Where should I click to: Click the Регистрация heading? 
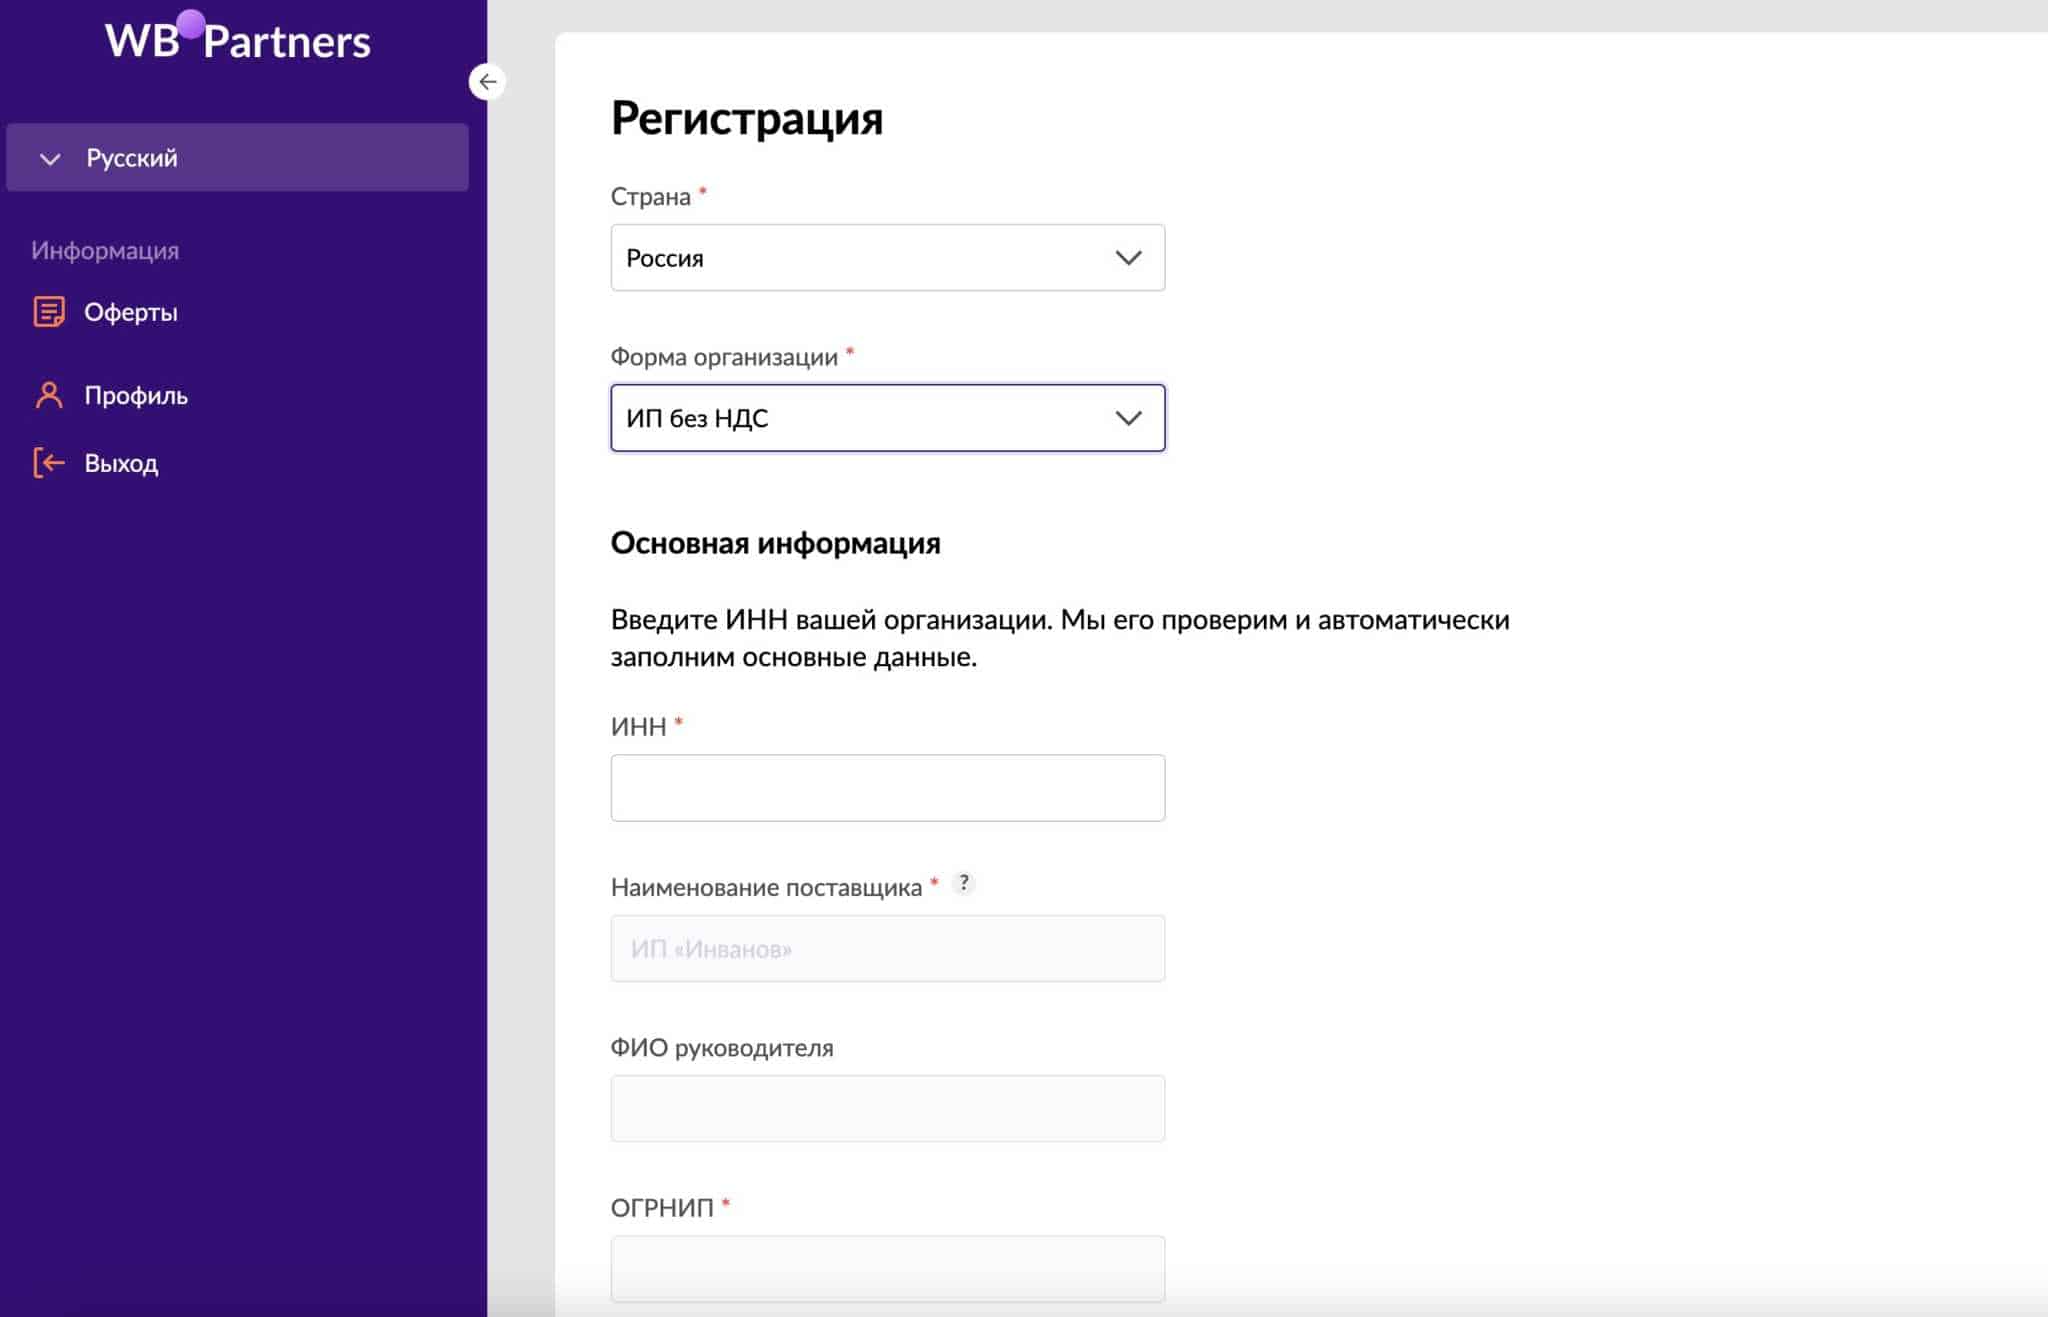[747, 119]
